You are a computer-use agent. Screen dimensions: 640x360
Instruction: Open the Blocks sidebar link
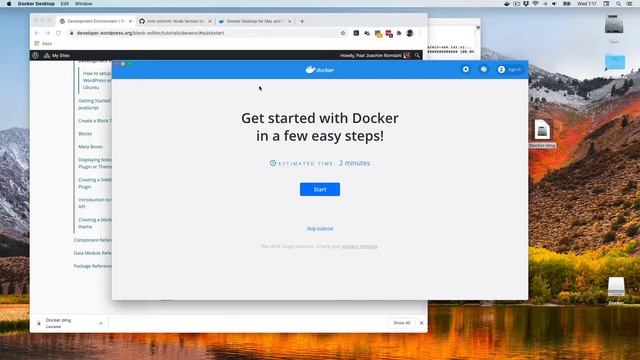click(85, 134)
